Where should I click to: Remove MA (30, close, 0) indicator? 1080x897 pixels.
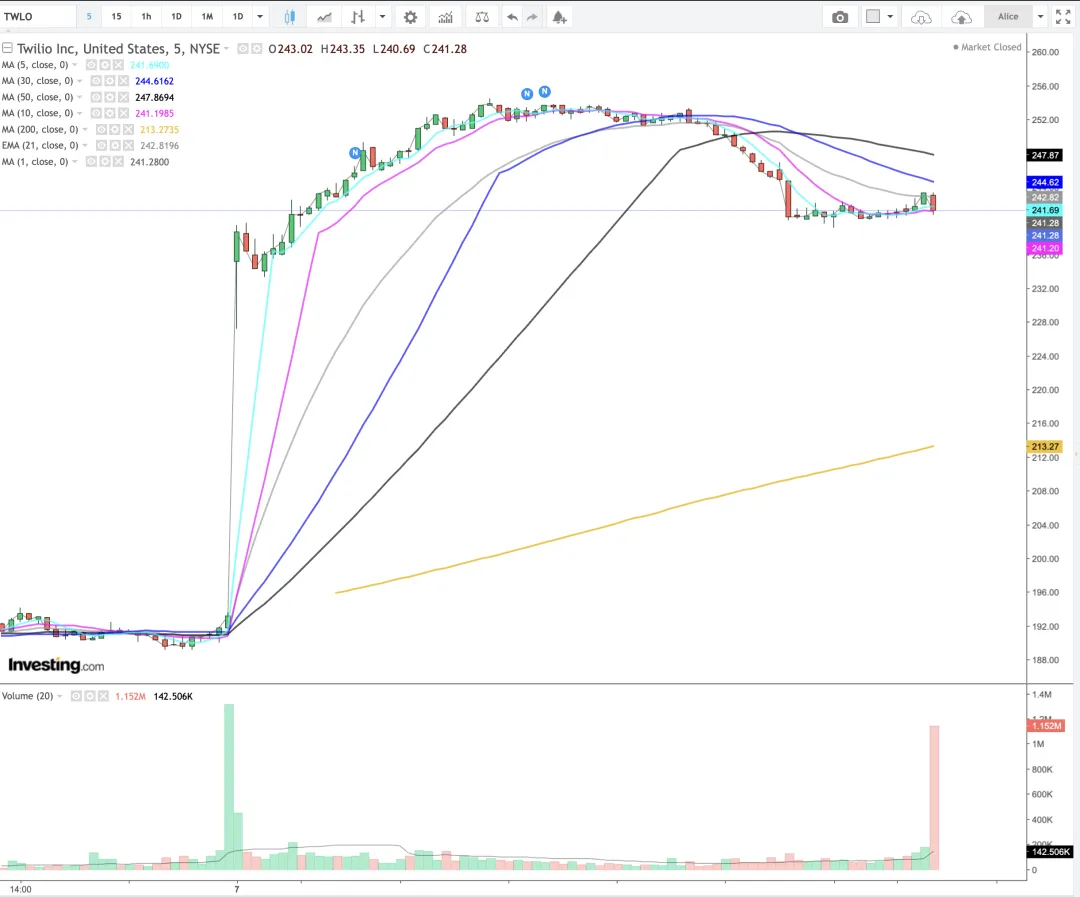pyautogui.click(x=123, y=81)
